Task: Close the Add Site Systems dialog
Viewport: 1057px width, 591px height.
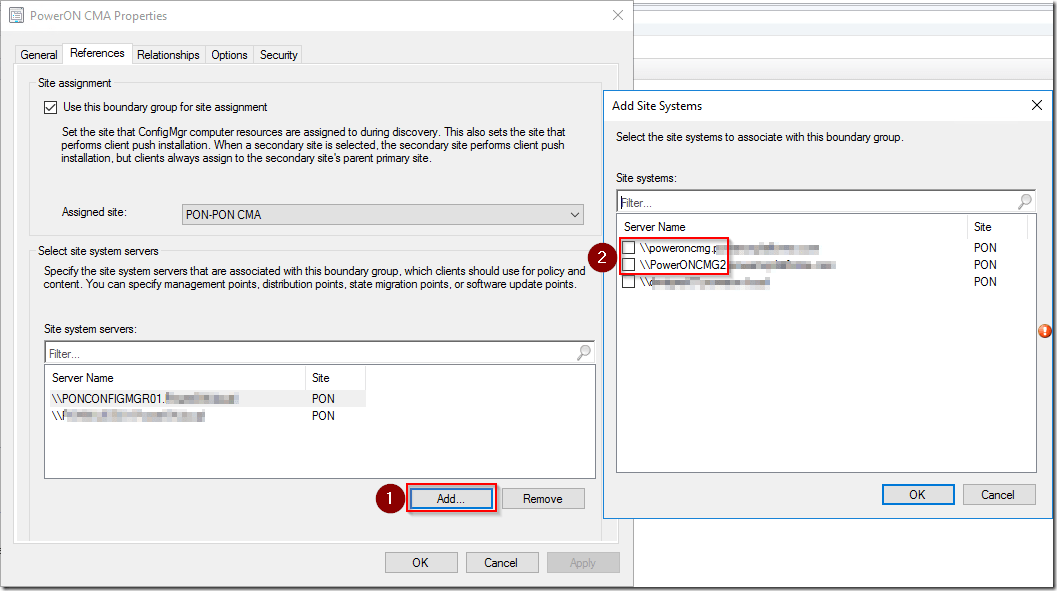Action: [x=1036, y=105]
